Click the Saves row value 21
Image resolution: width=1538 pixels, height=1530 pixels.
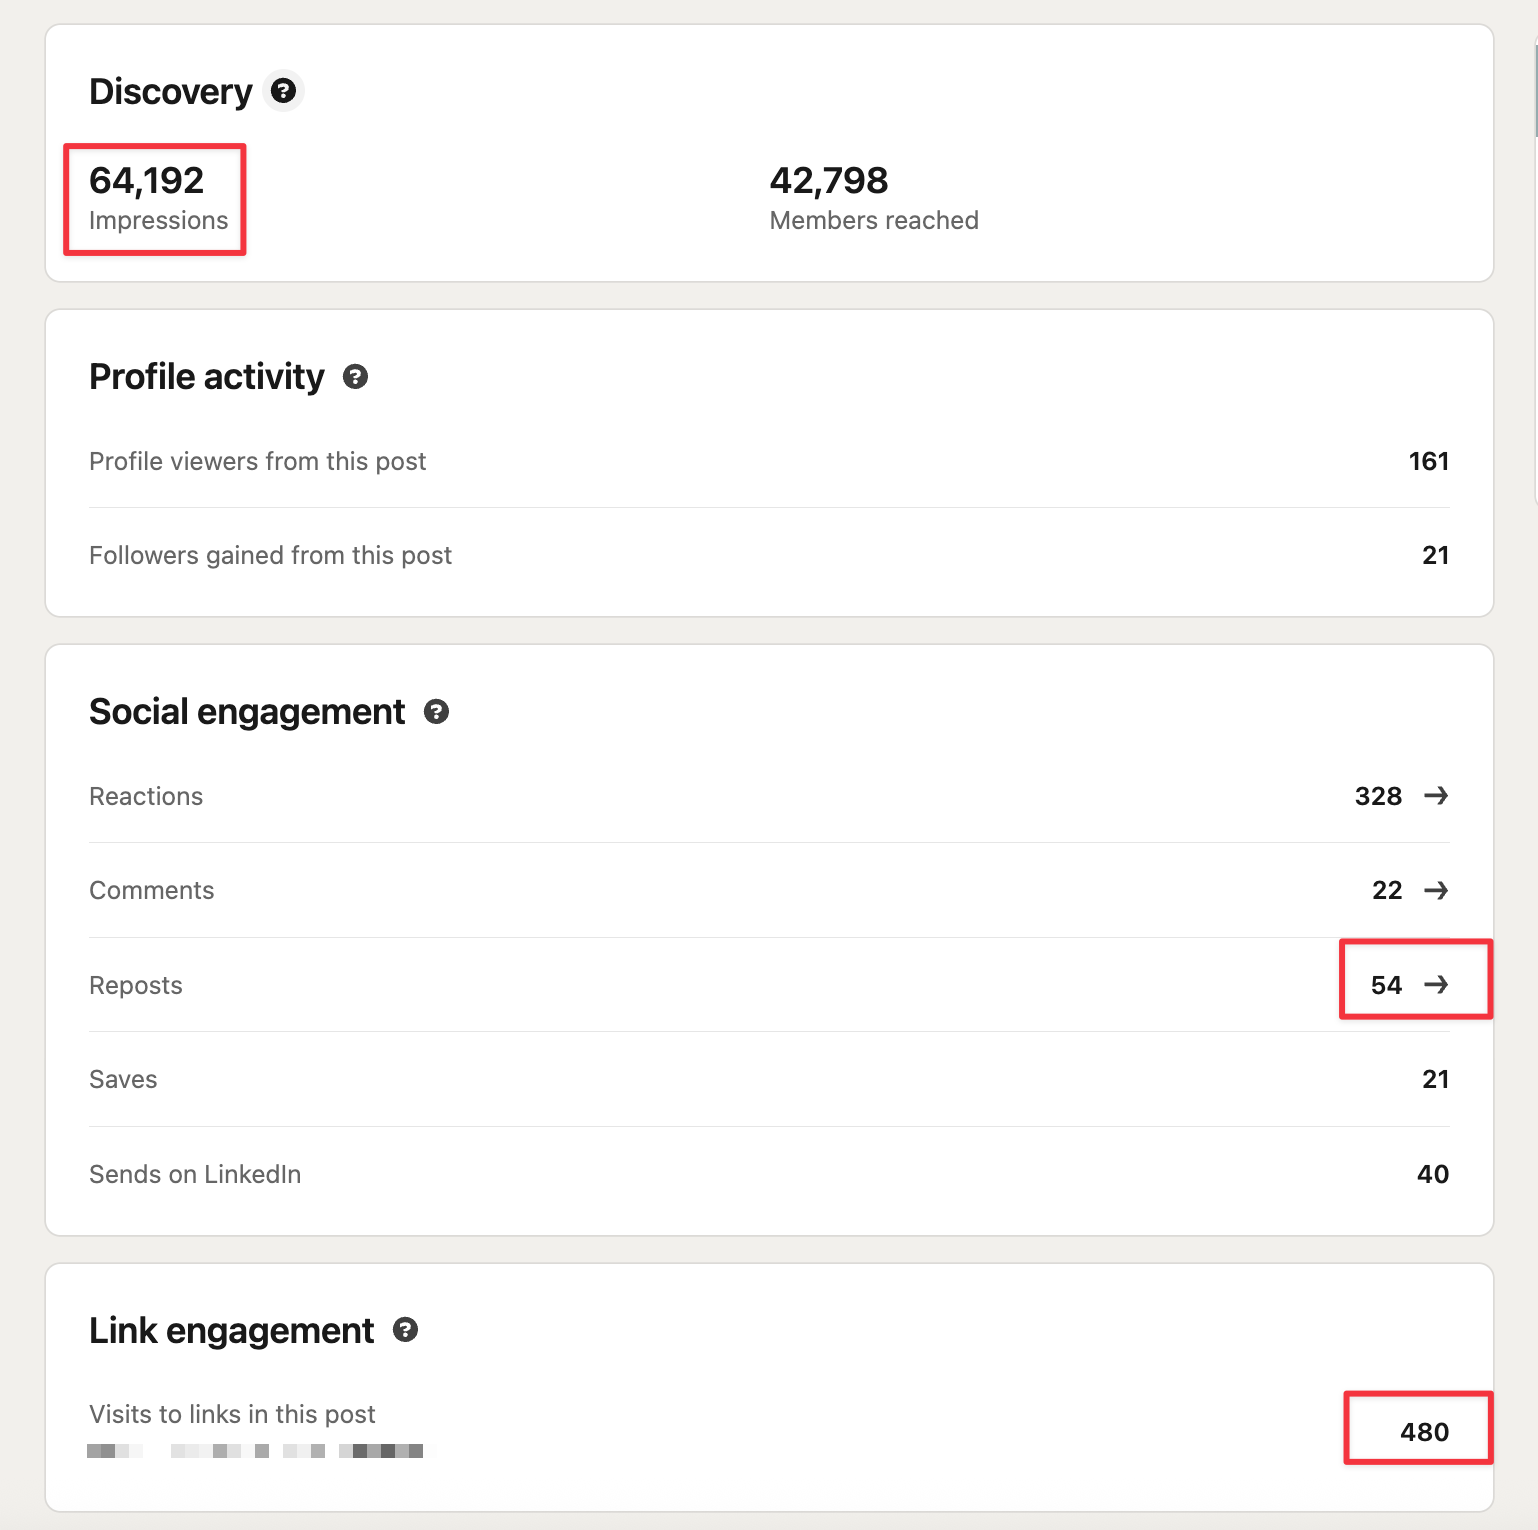(x=1436, y=1079)
